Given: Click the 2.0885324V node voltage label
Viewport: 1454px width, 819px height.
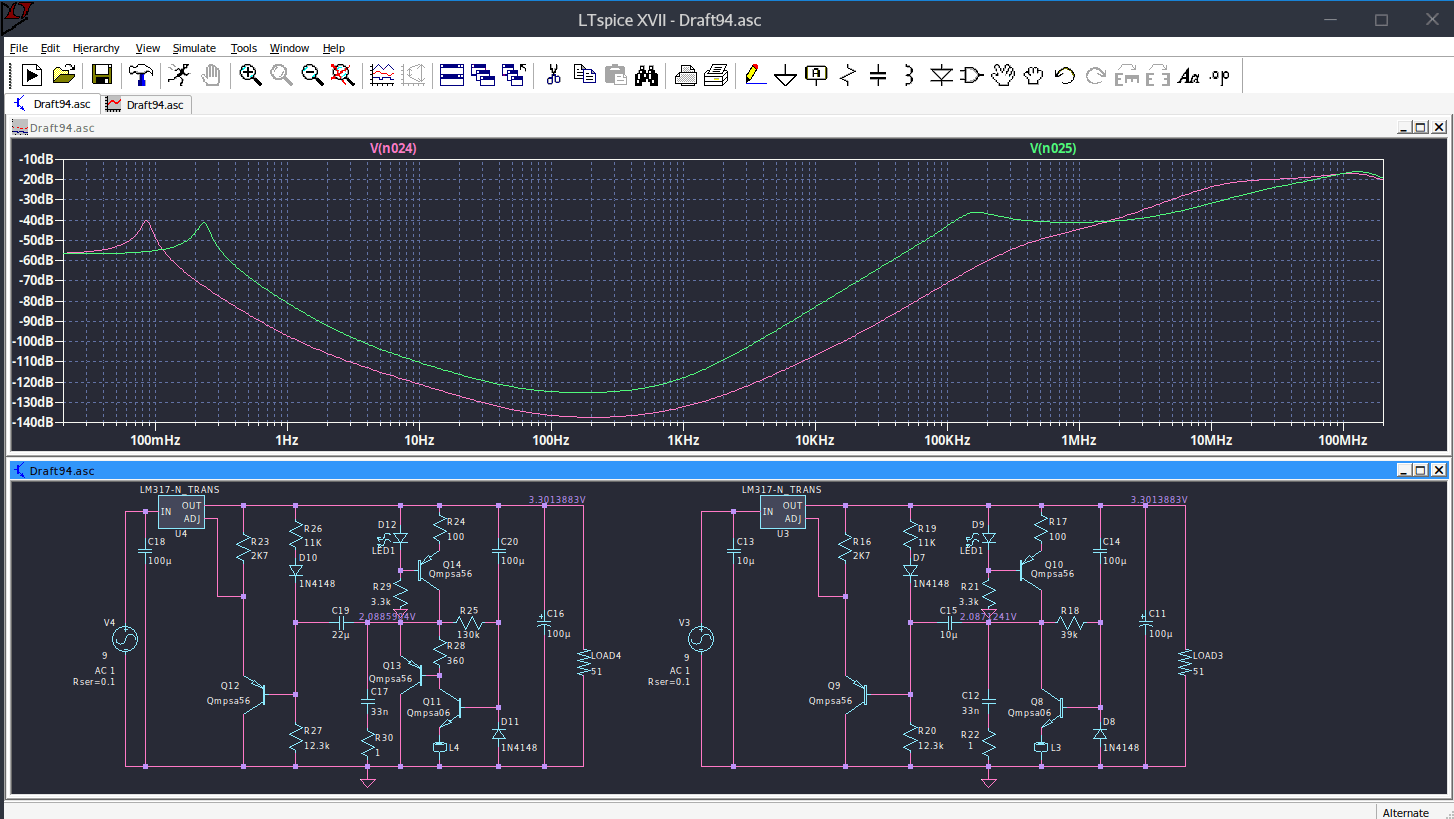Looking at the screenshot, I should coord(386,617).
